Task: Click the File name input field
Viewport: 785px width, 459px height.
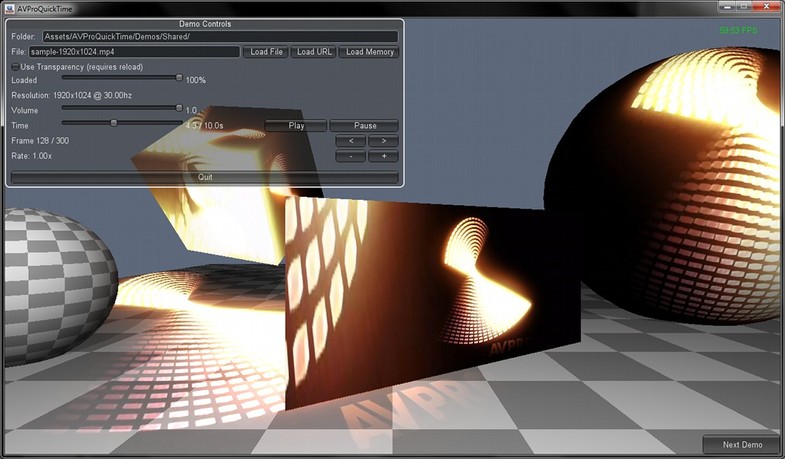Action: coord(134,52)
